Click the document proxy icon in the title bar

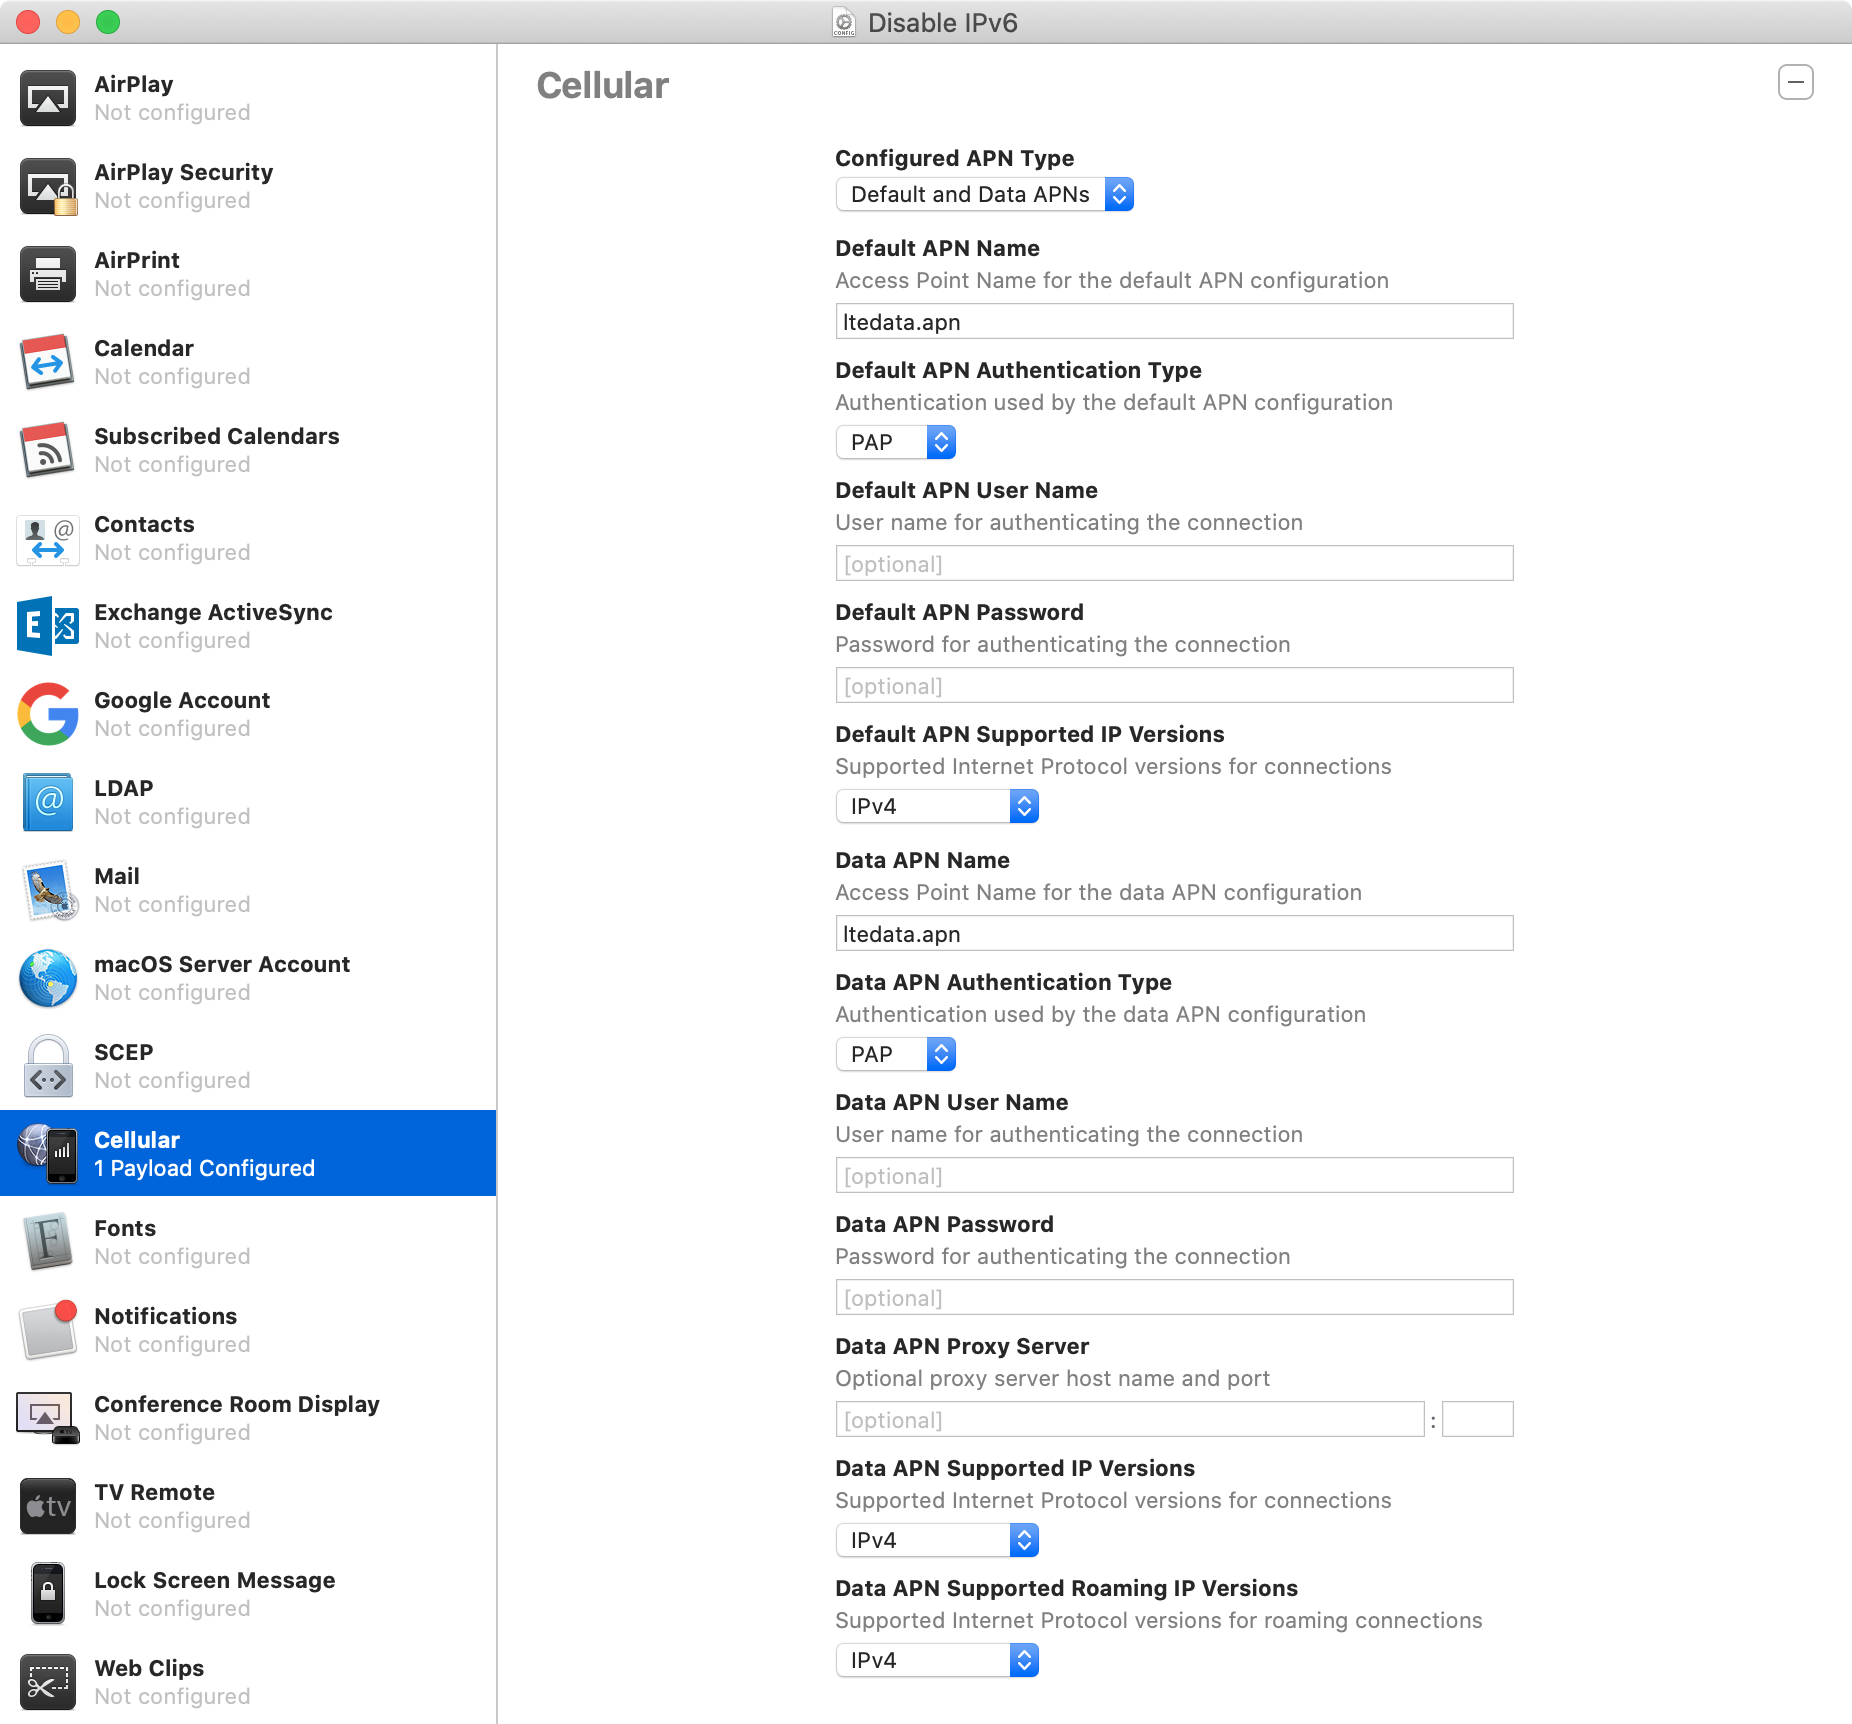844,22
